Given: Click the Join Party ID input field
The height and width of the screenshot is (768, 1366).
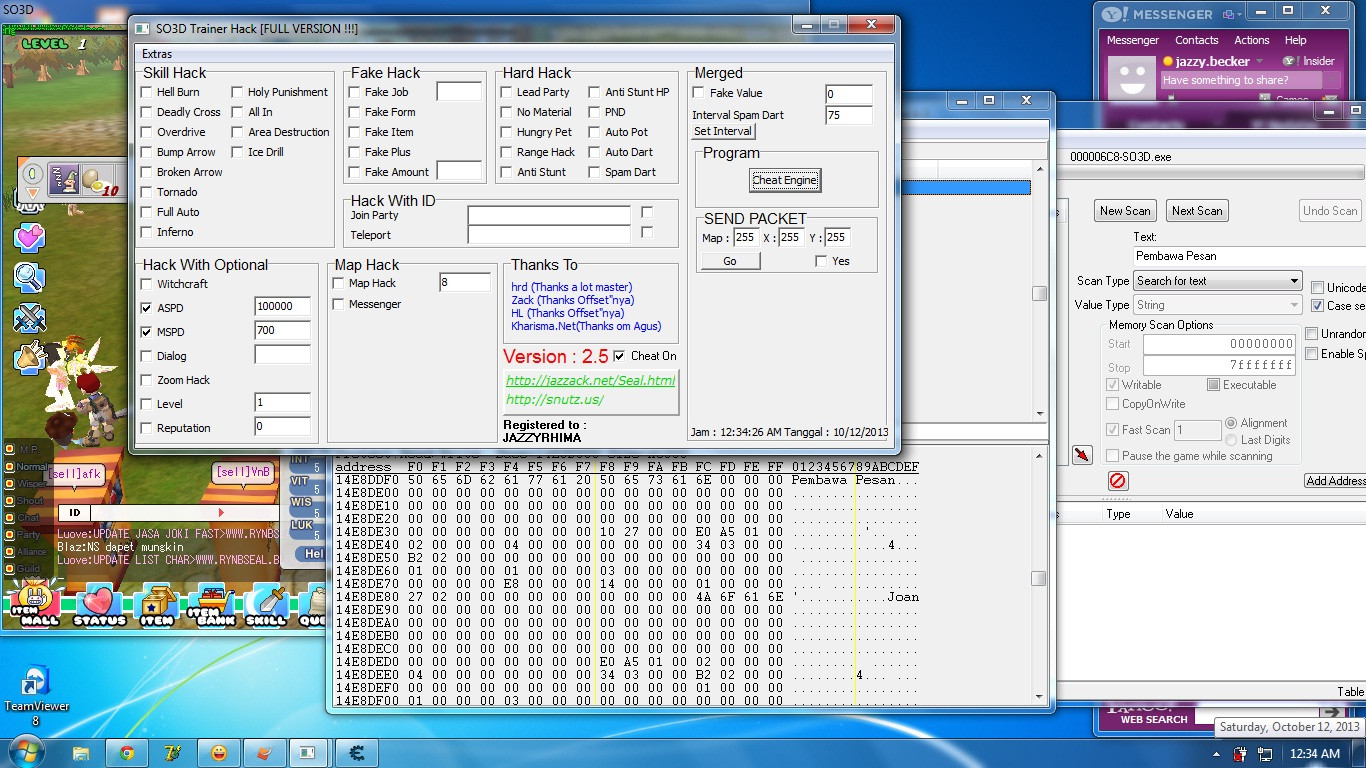Looking at the screenshot, I should point(549,215).
